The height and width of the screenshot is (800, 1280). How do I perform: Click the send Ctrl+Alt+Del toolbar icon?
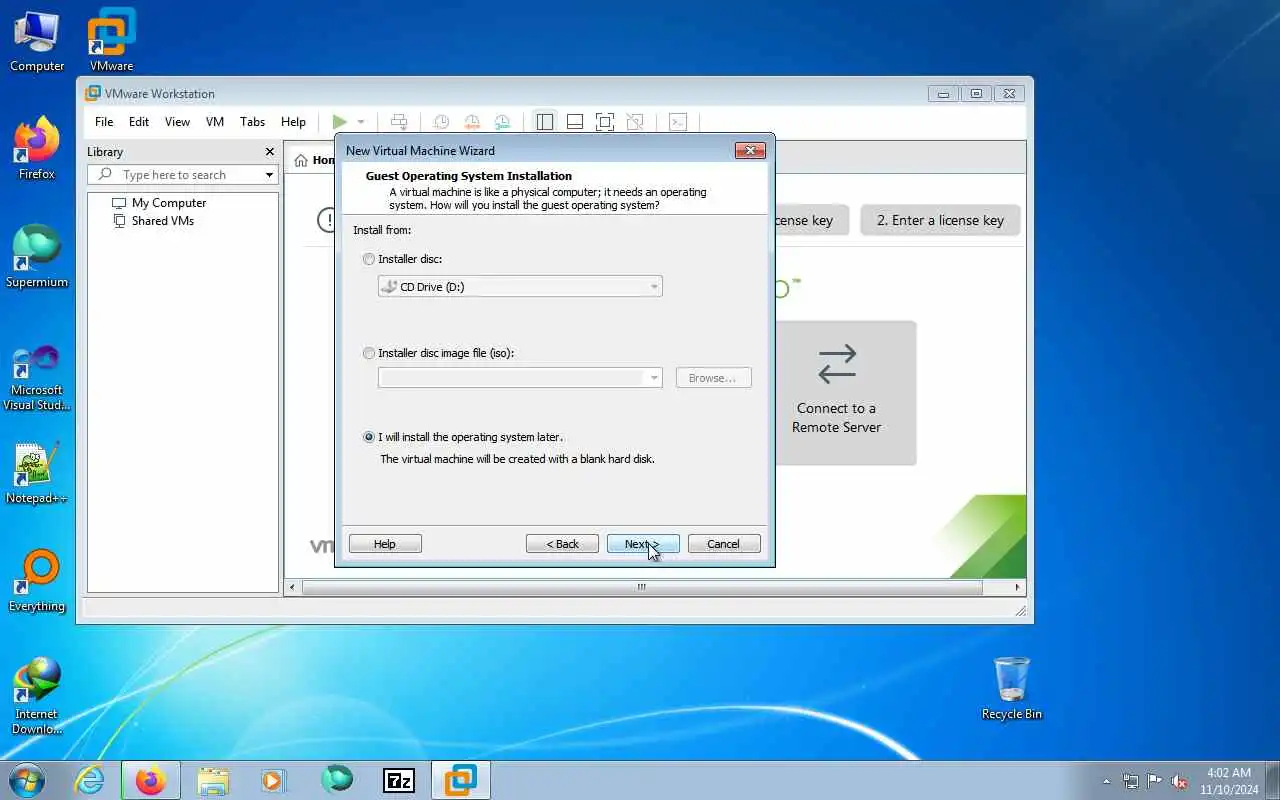[399, 122]
